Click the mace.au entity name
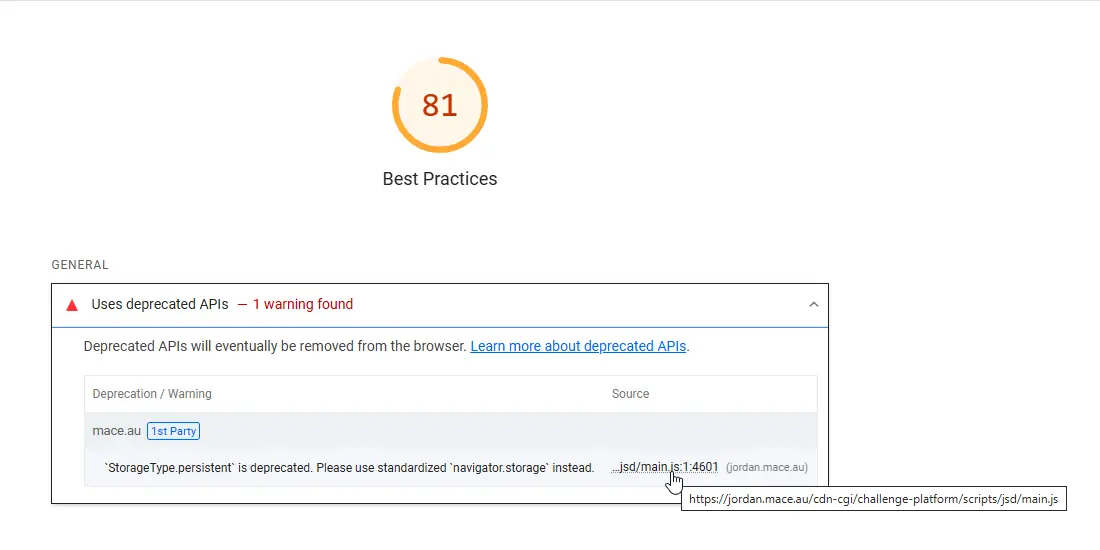The width and height of the screenshot is (1100, 550). 116,431
